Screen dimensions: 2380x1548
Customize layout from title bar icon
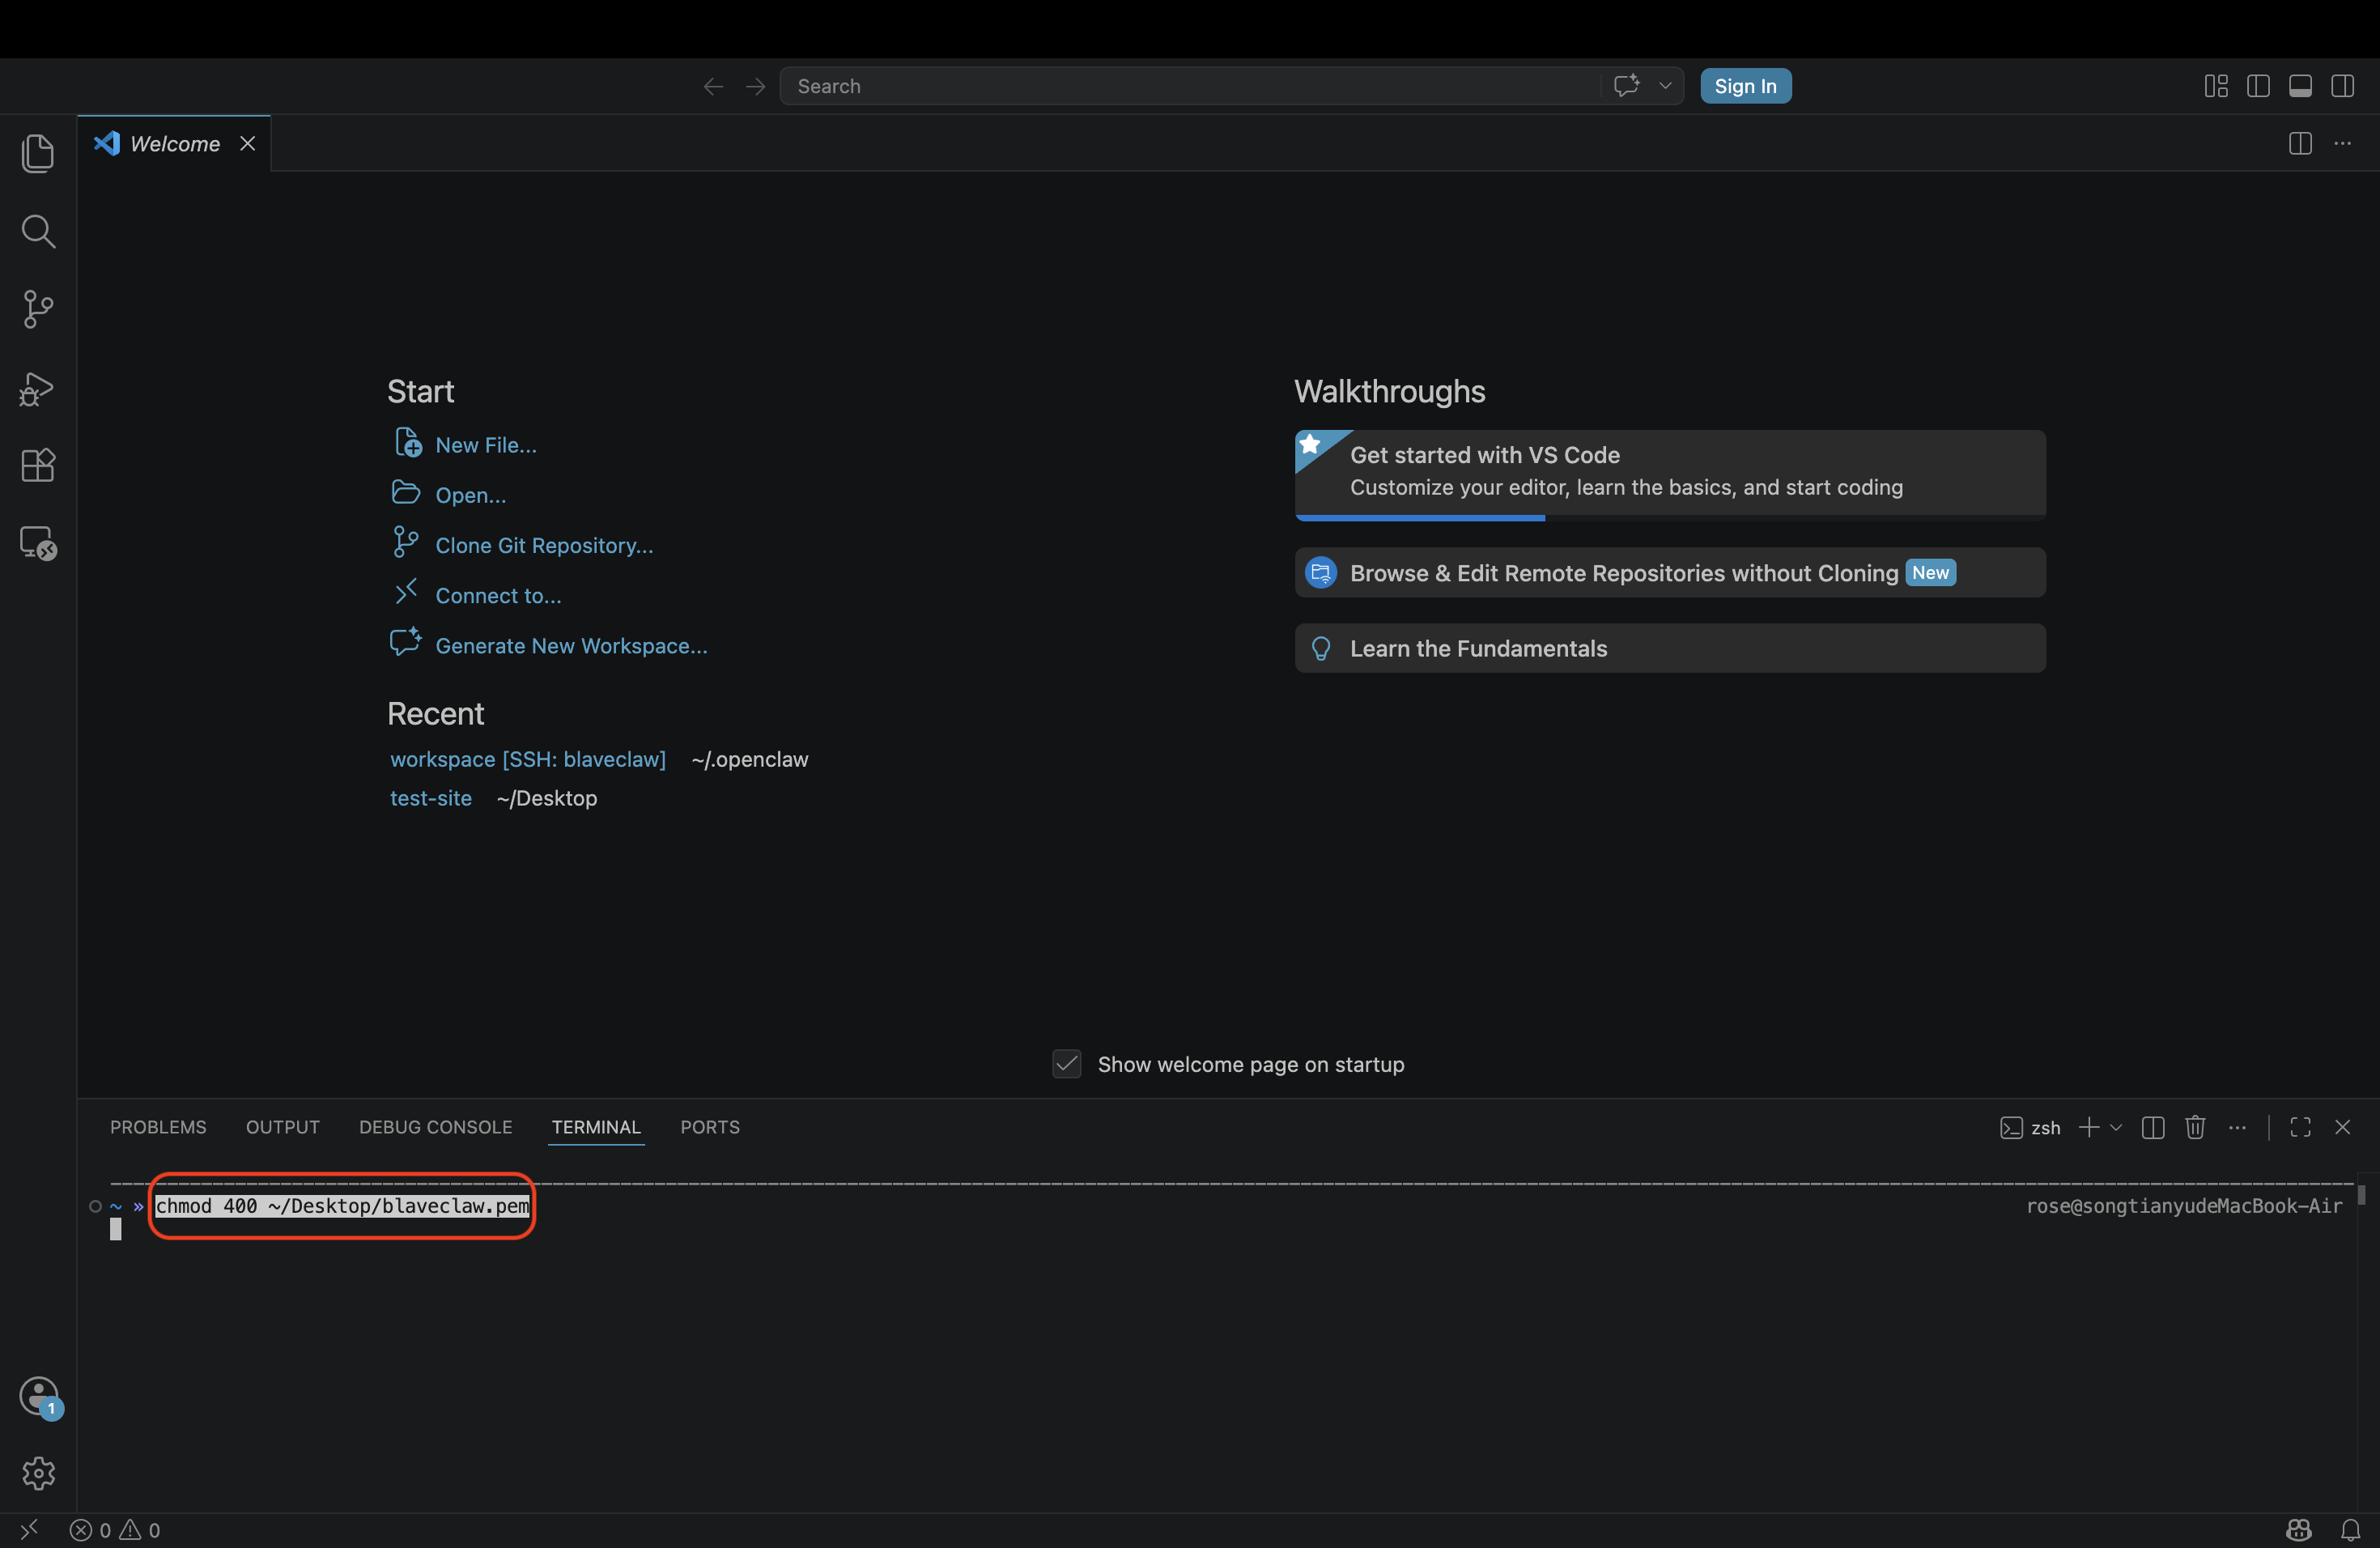pos(2216,86)
